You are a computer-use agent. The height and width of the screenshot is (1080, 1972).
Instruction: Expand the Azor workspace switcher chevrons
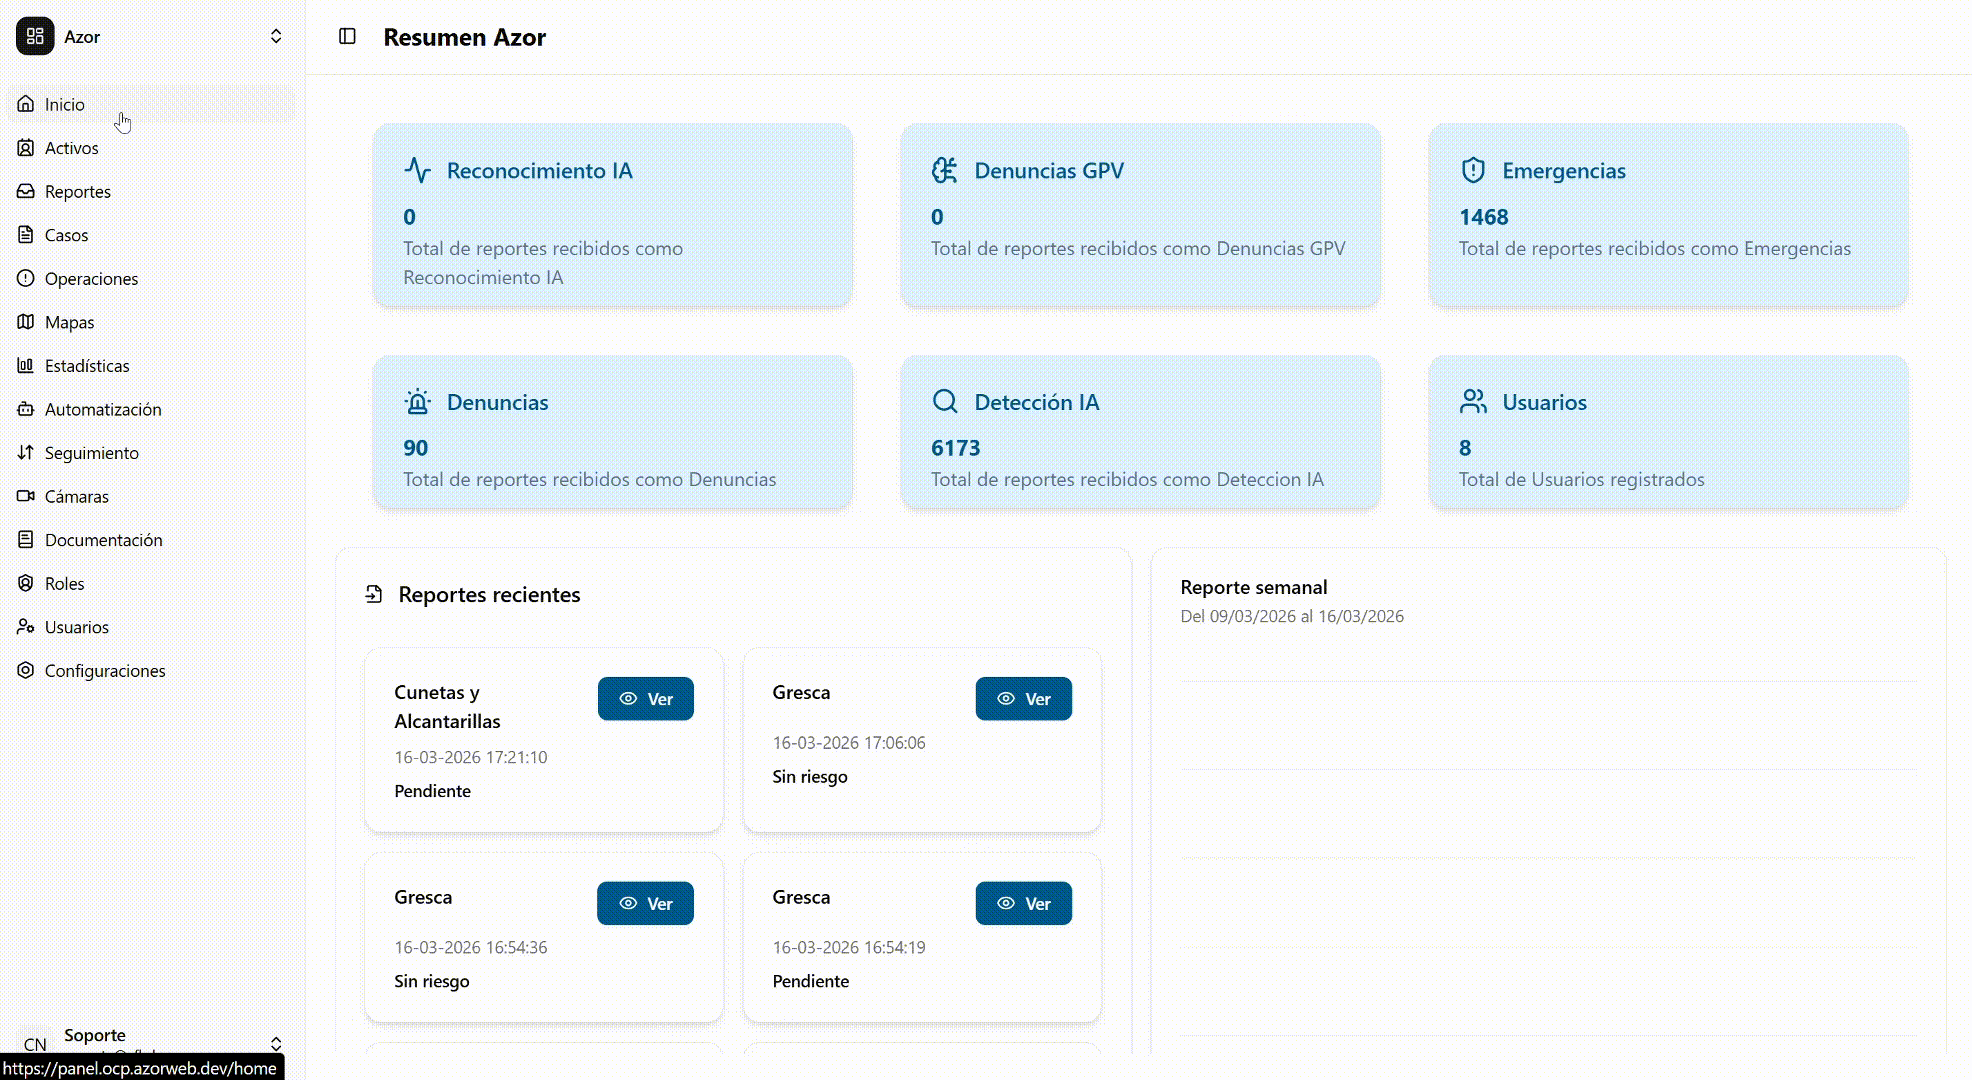pos(276,36)
